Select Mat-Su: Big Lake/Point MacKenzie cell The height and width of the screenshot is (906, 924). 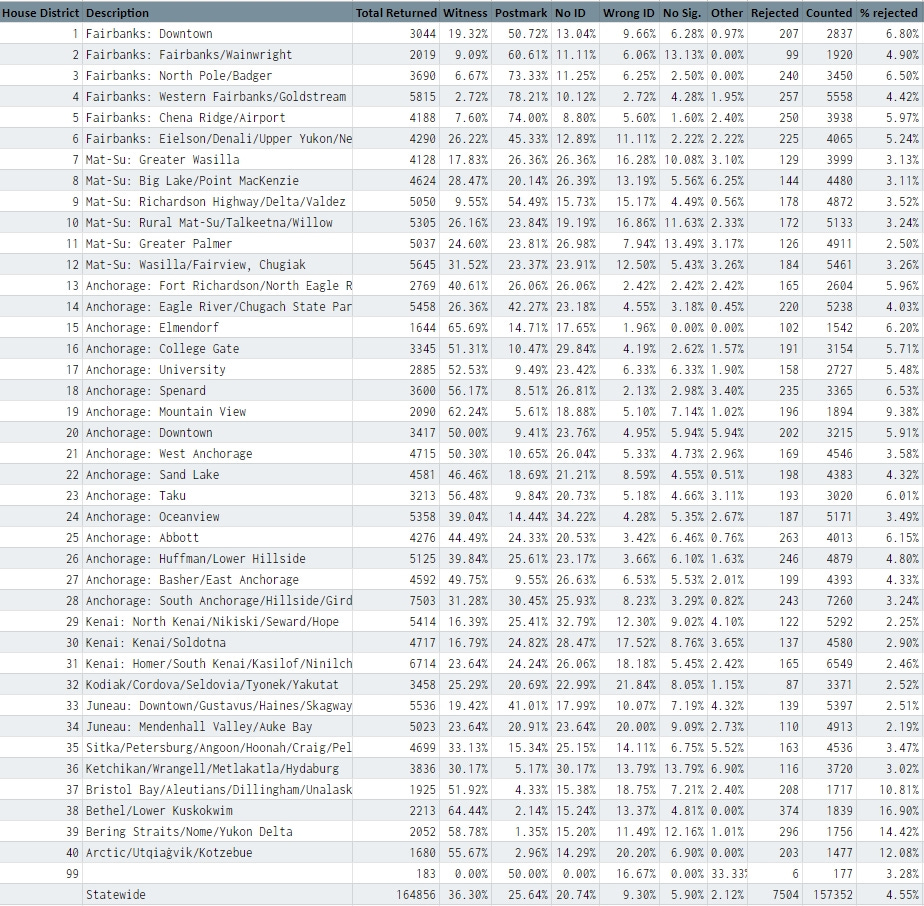coord(217,180)
